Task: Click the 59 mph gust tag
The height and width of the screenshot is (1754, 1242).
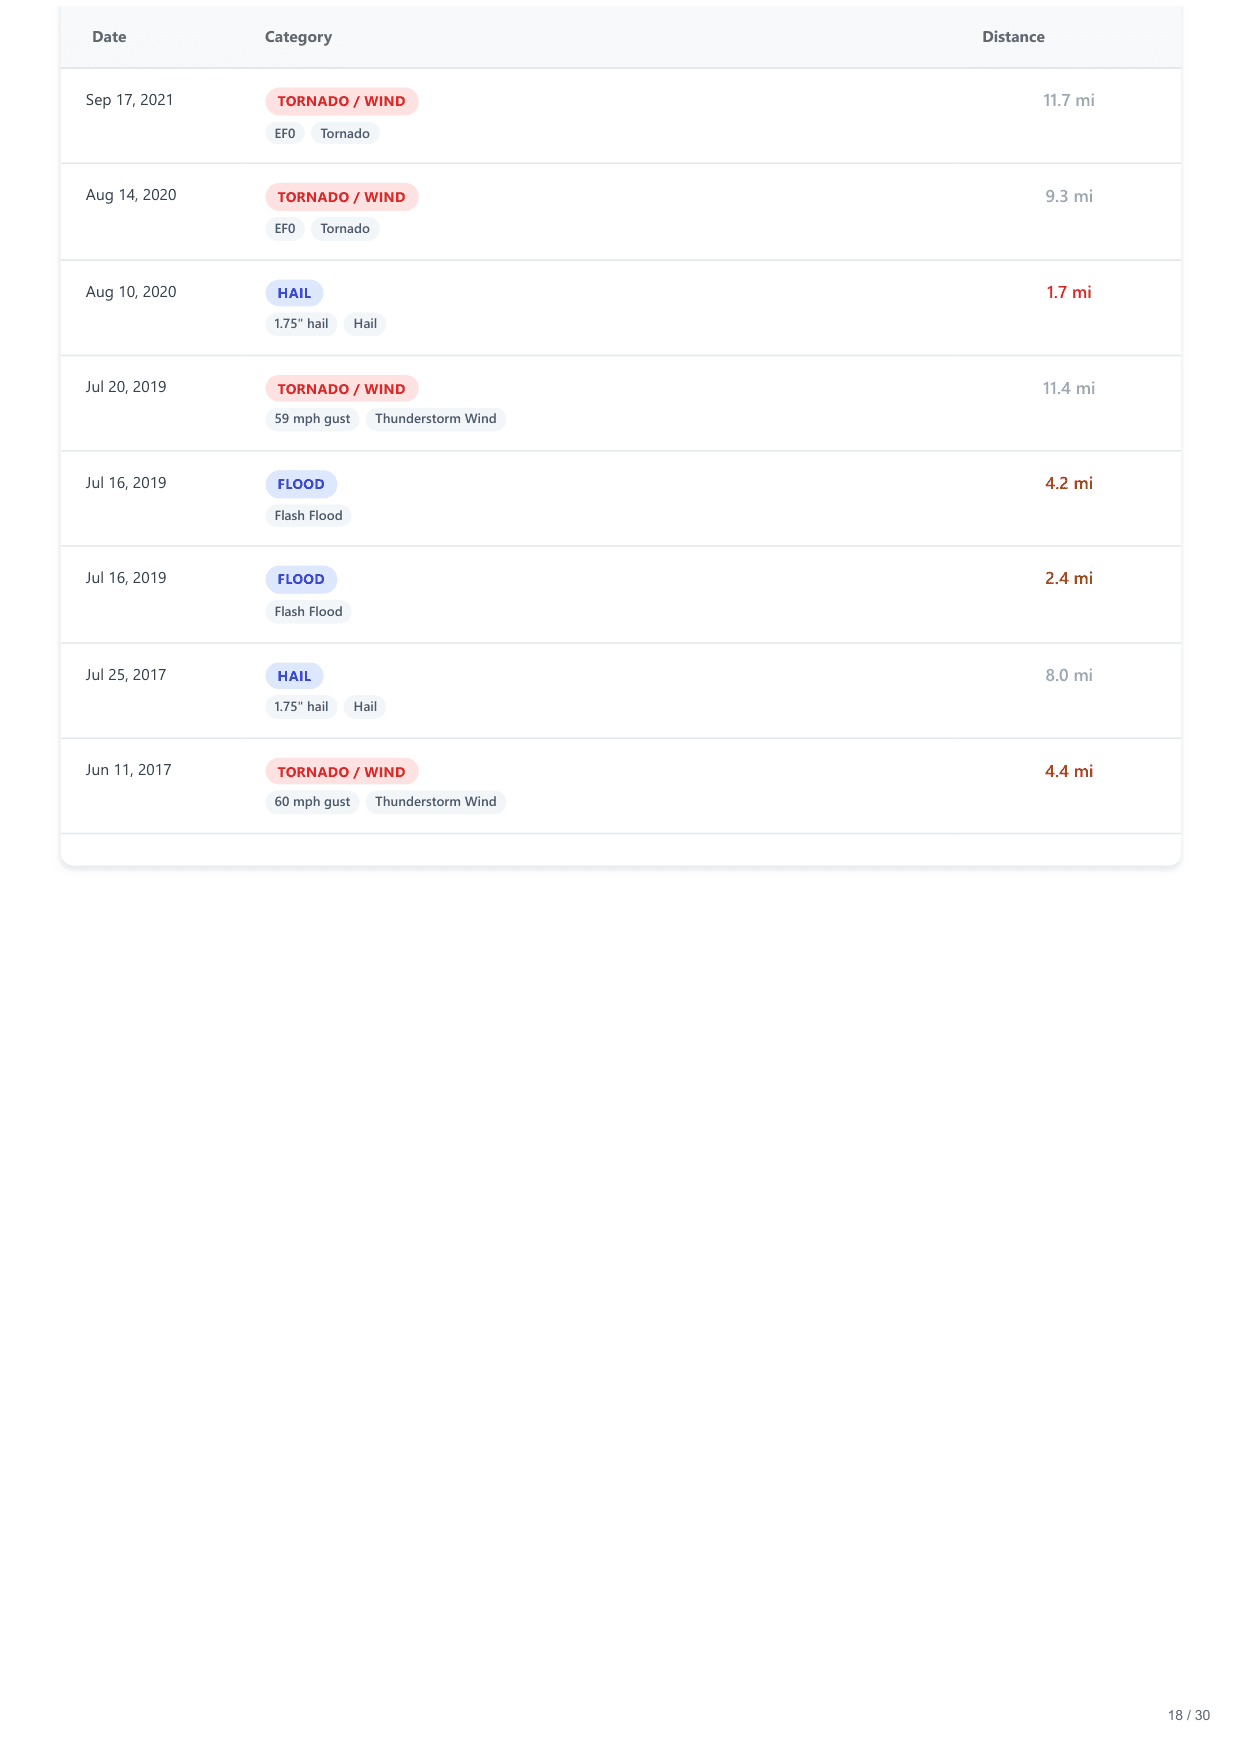Action: pos(312,419)
